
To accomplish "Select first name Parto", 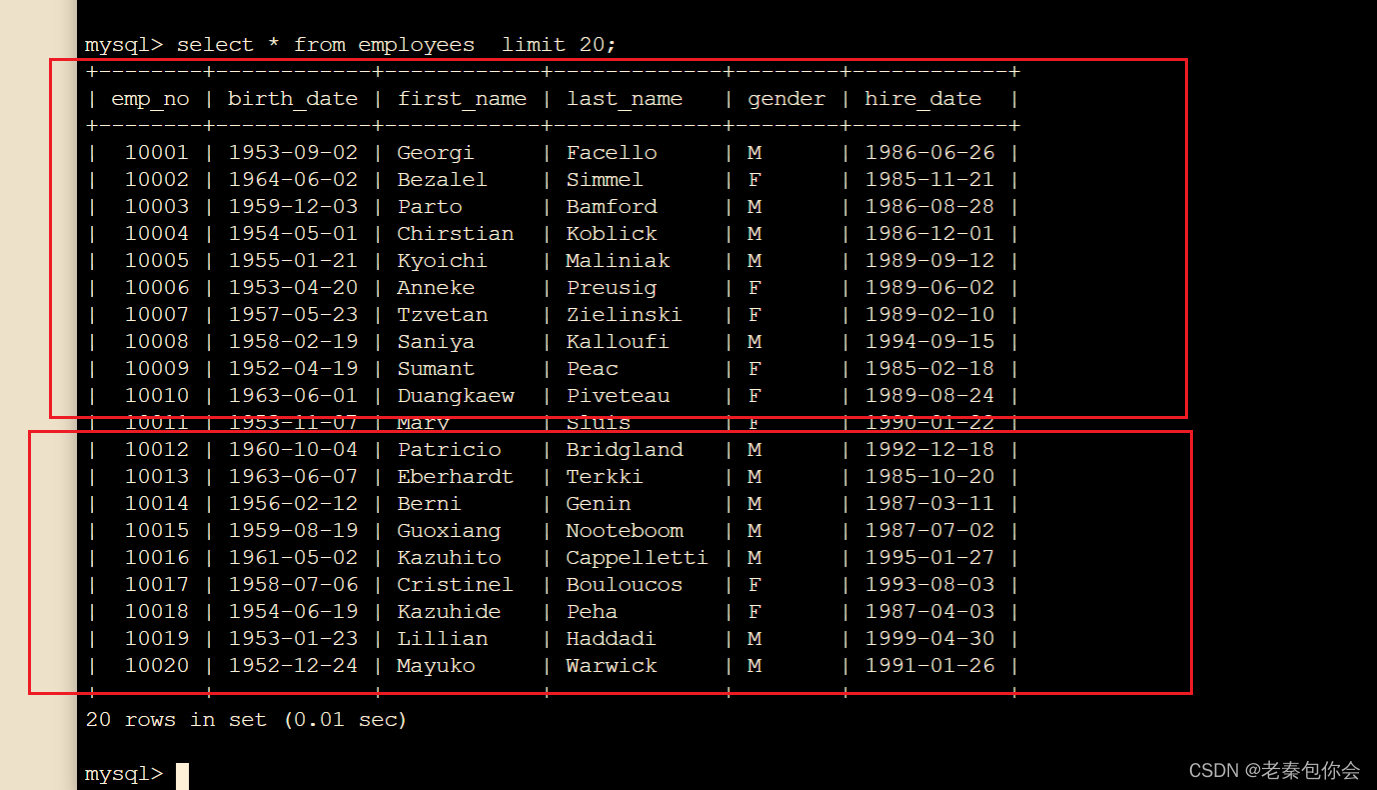I will (x=429, y=207).
